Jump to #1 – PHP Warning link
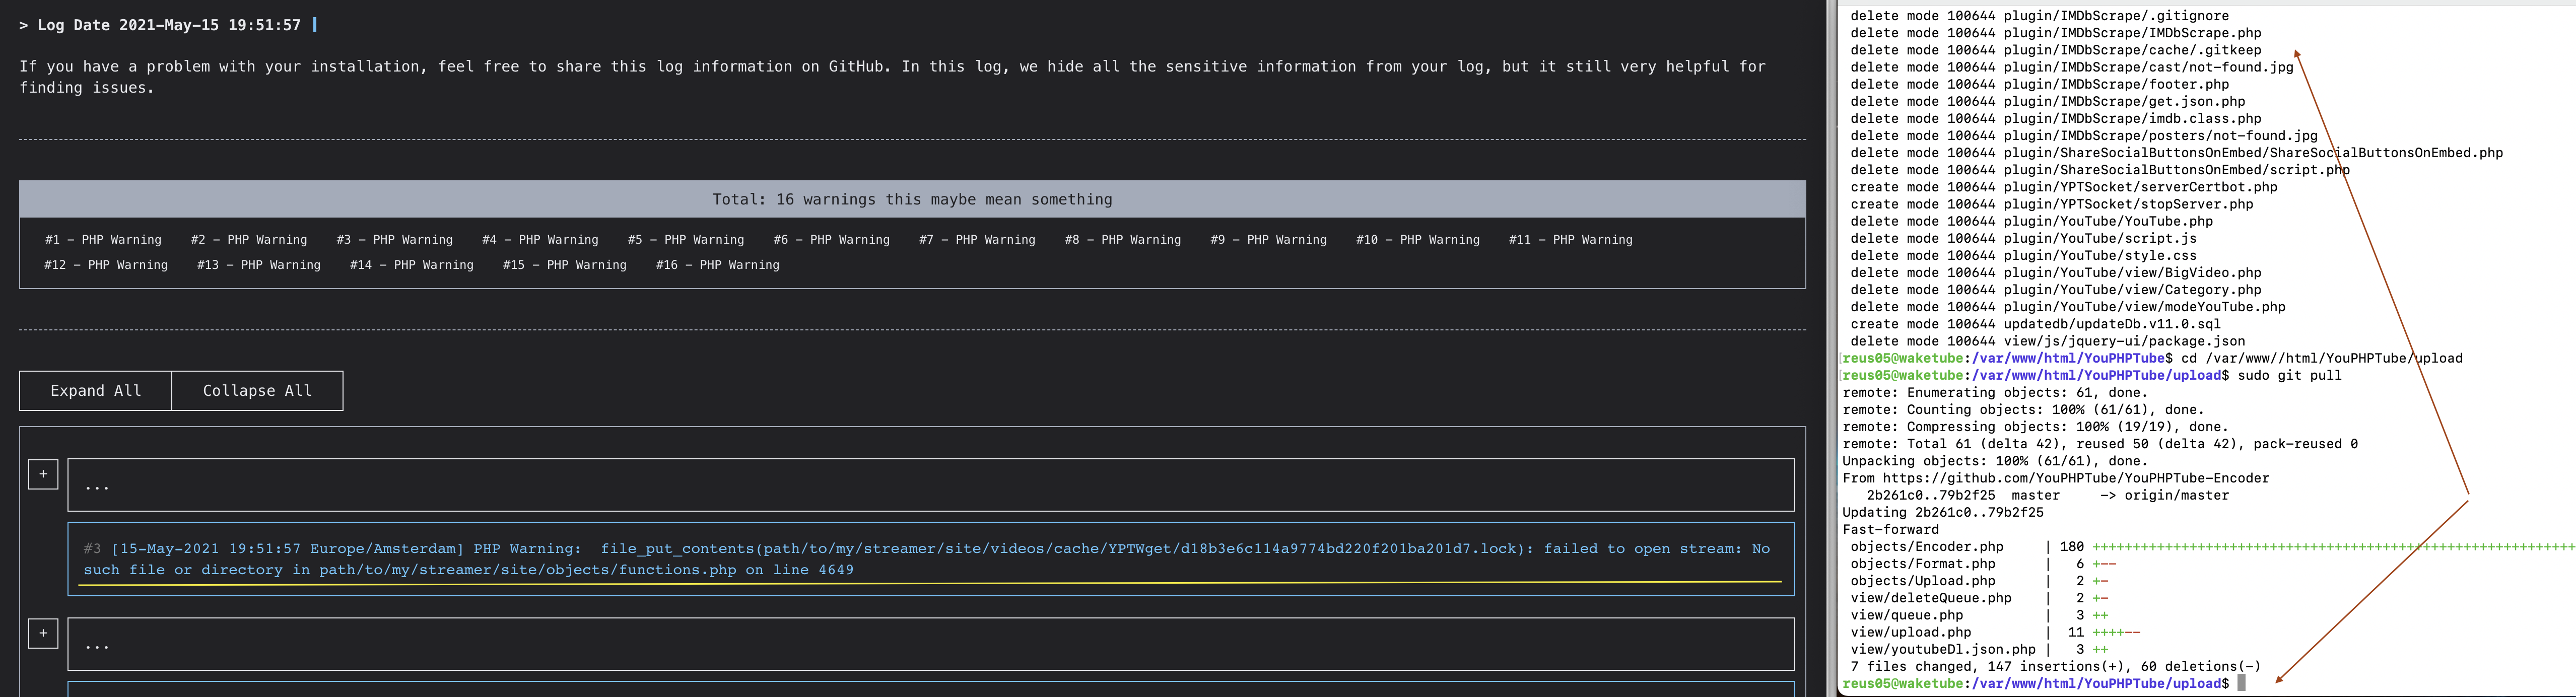This screenshot has width=2576, height=697. point(103,240)
